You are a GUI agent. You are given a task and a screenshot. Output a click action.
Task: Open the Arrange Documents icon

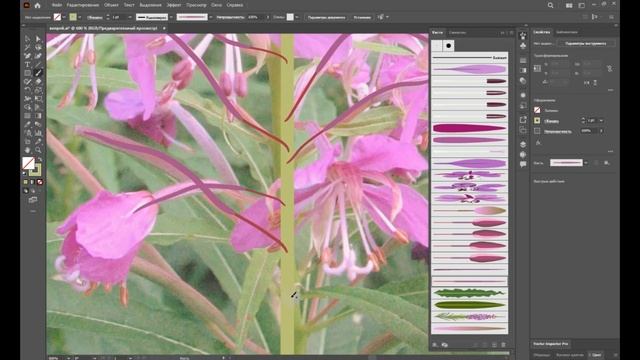(569, 5)
